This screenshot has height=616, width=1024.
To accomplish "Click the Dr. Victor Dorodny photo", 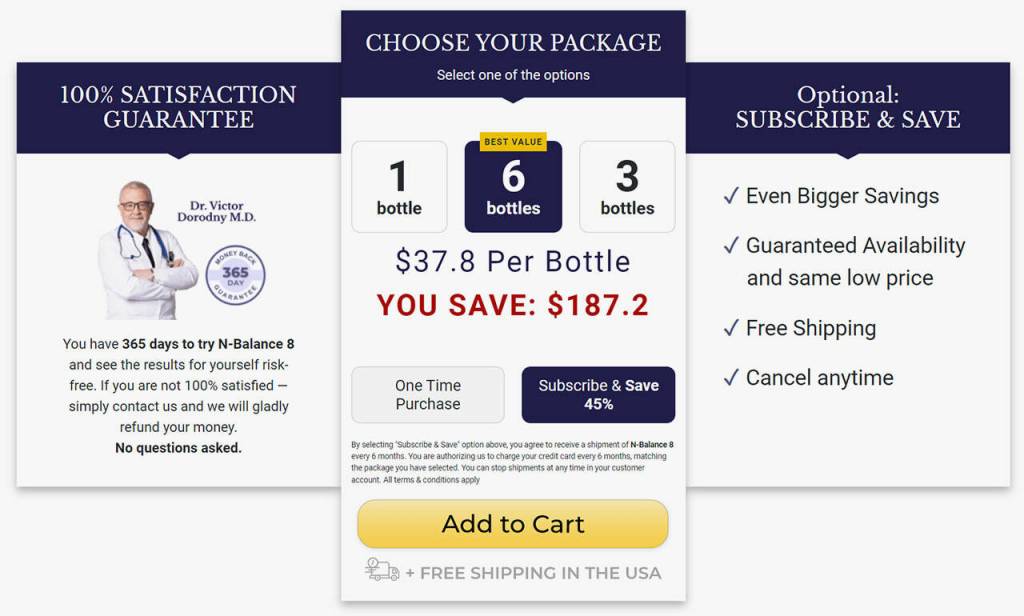I will coord(142,250).
